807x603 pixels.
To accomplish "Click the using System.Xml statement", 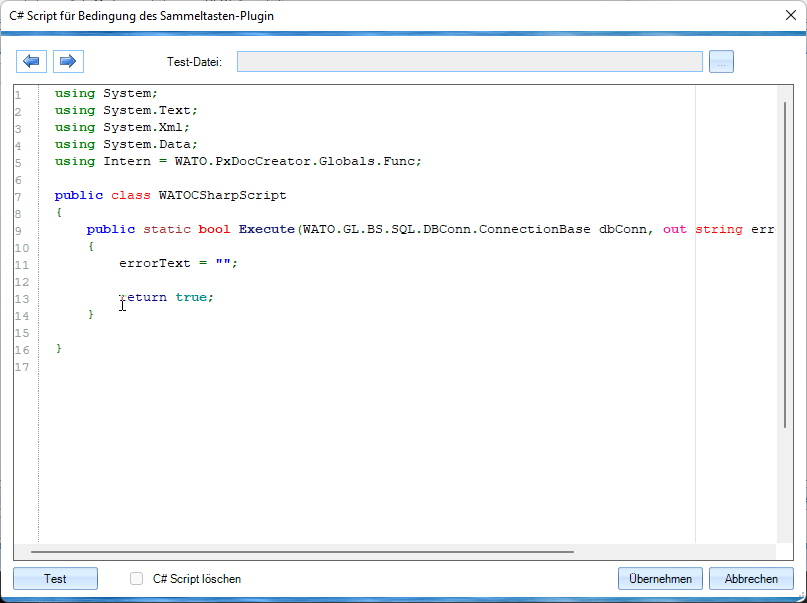I will pos(122,127).
